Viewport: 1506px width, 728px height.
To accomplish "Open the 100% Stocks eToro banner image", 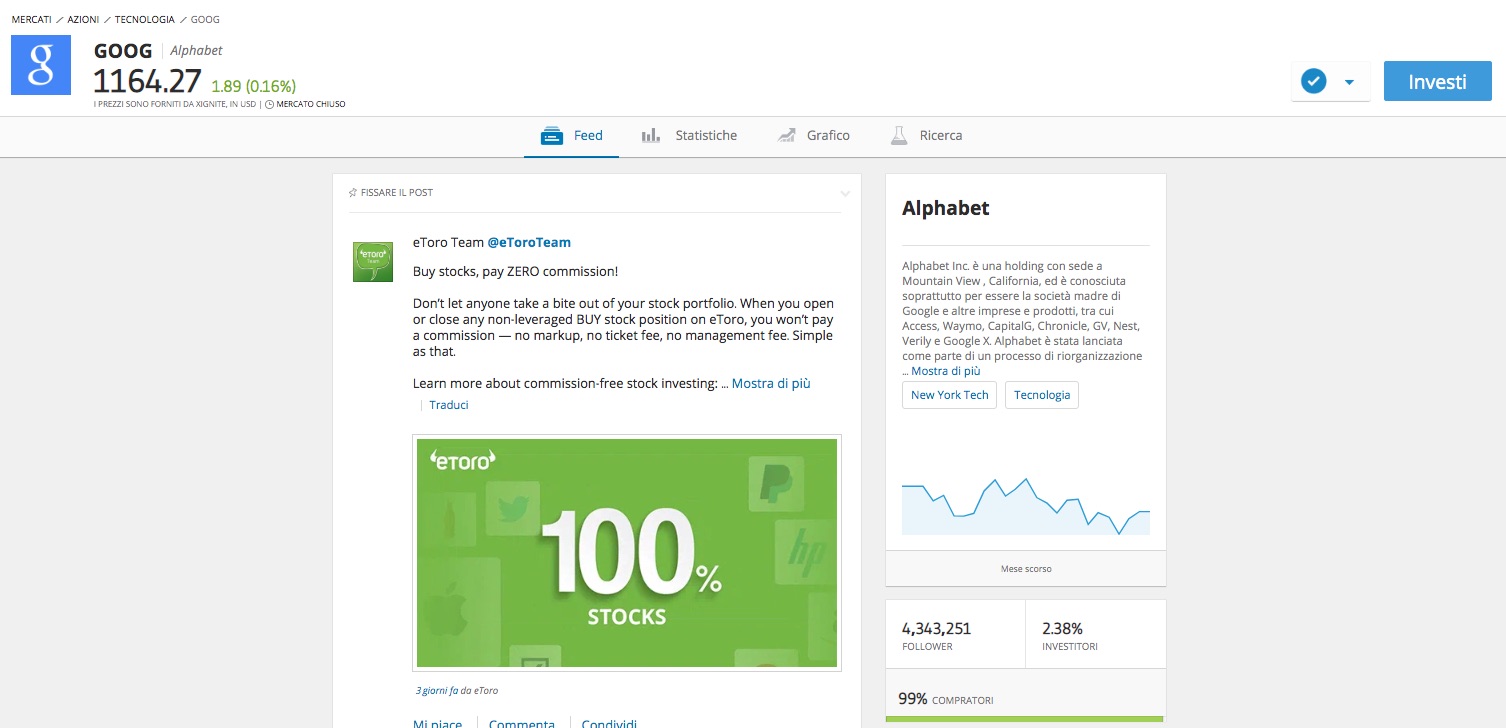I will 627,552.
